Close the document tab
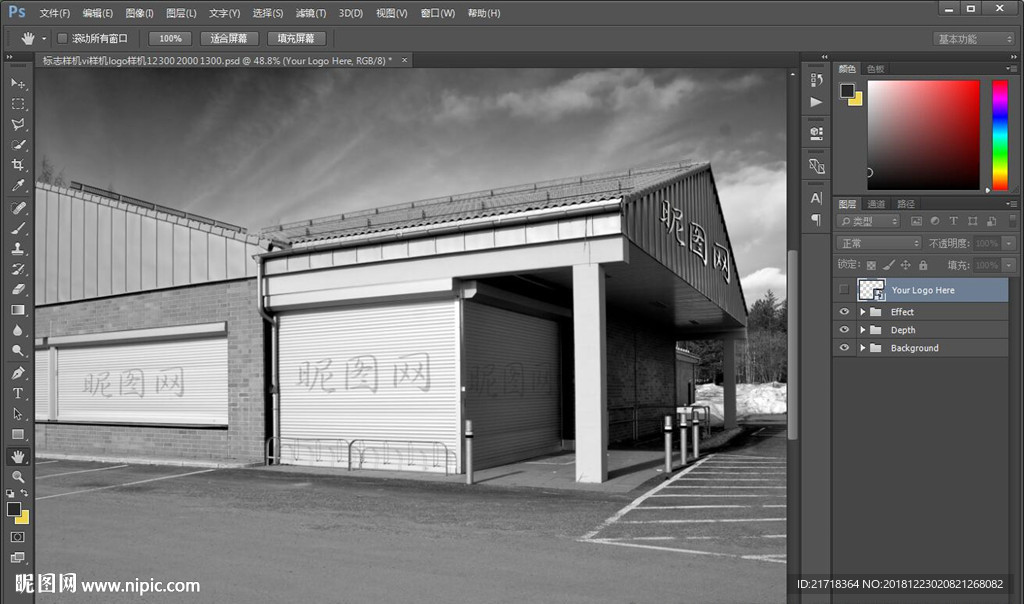Image resolution: width=1024 pixels, height=604 pixels. click(x=404, y=60)
